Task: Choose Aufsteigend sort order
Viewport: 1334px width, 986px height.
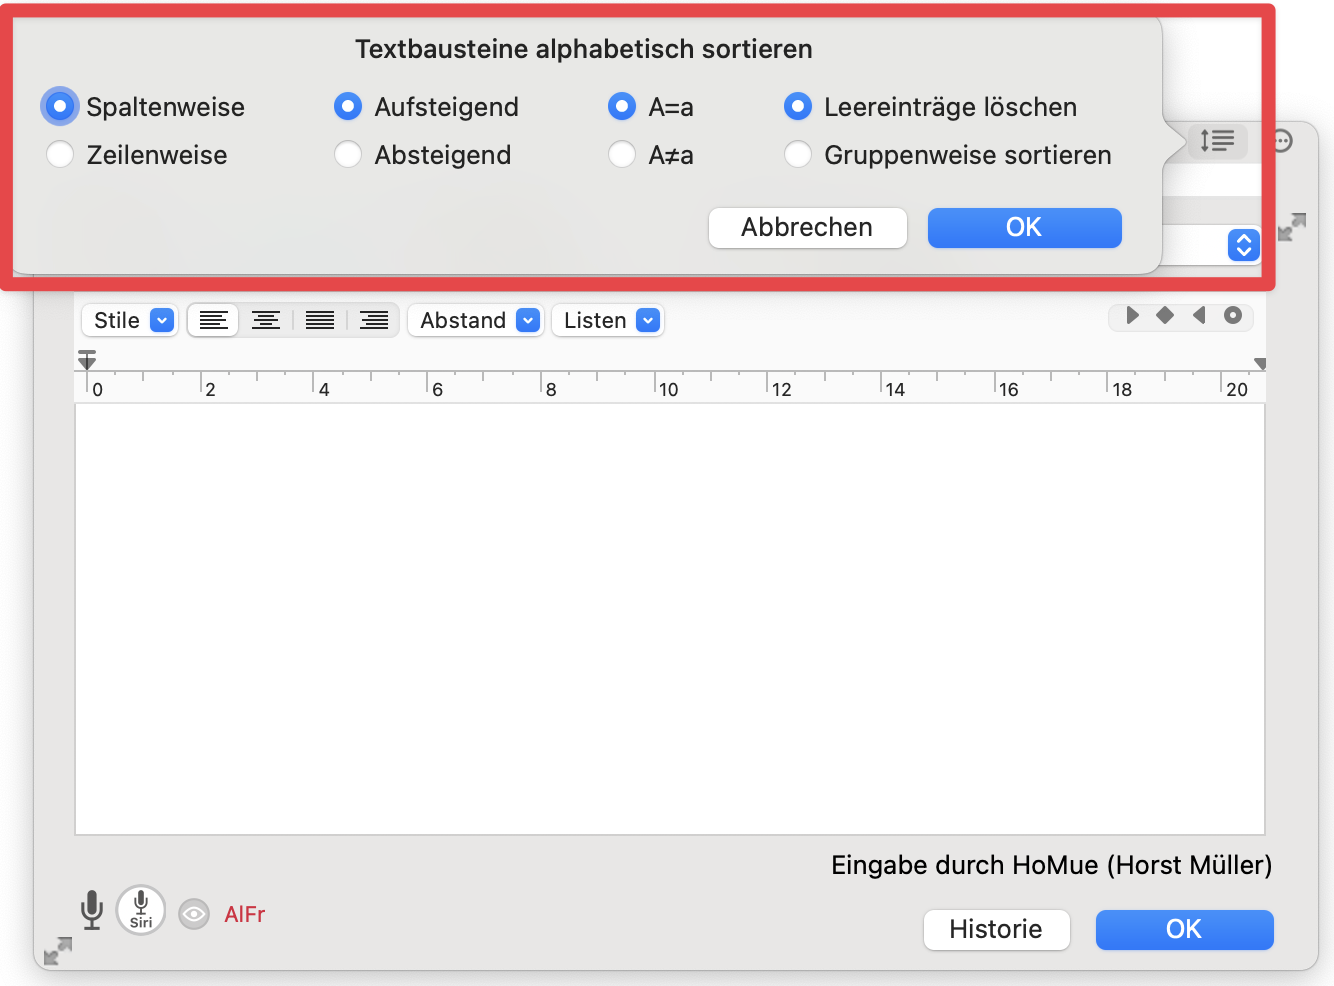Action: [348, 106]
